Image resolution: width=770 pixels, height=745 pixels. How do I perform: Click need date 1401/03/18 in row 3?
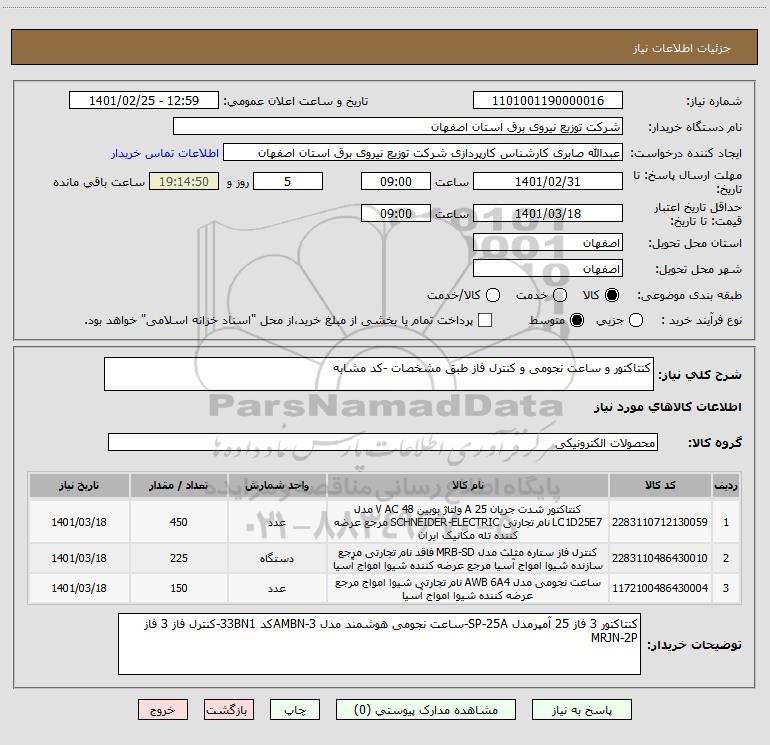79,588
